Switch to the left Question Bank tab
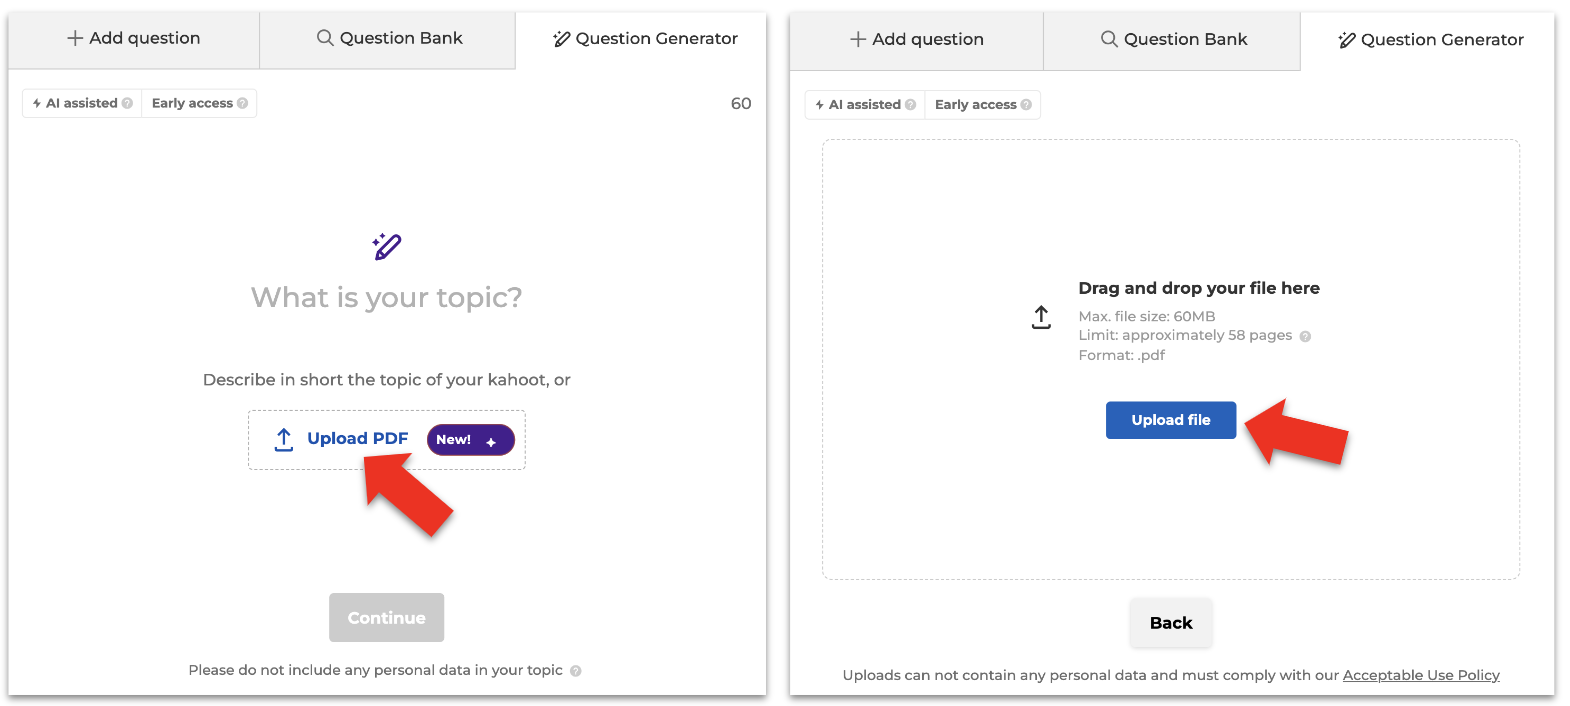Image resolution: width=1570 pixels, height=706 pixels. [x=388, y=40]
